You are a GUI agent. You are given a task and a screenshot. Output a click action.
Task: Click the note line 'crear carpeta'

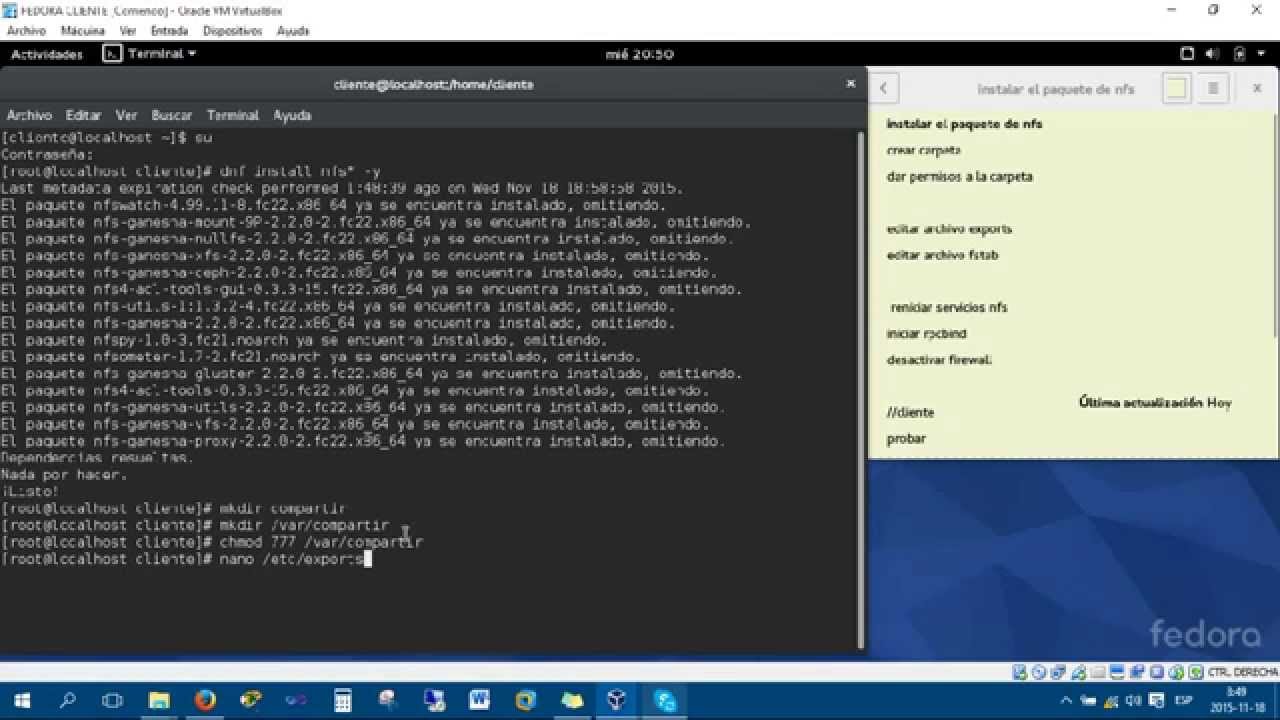924,150
